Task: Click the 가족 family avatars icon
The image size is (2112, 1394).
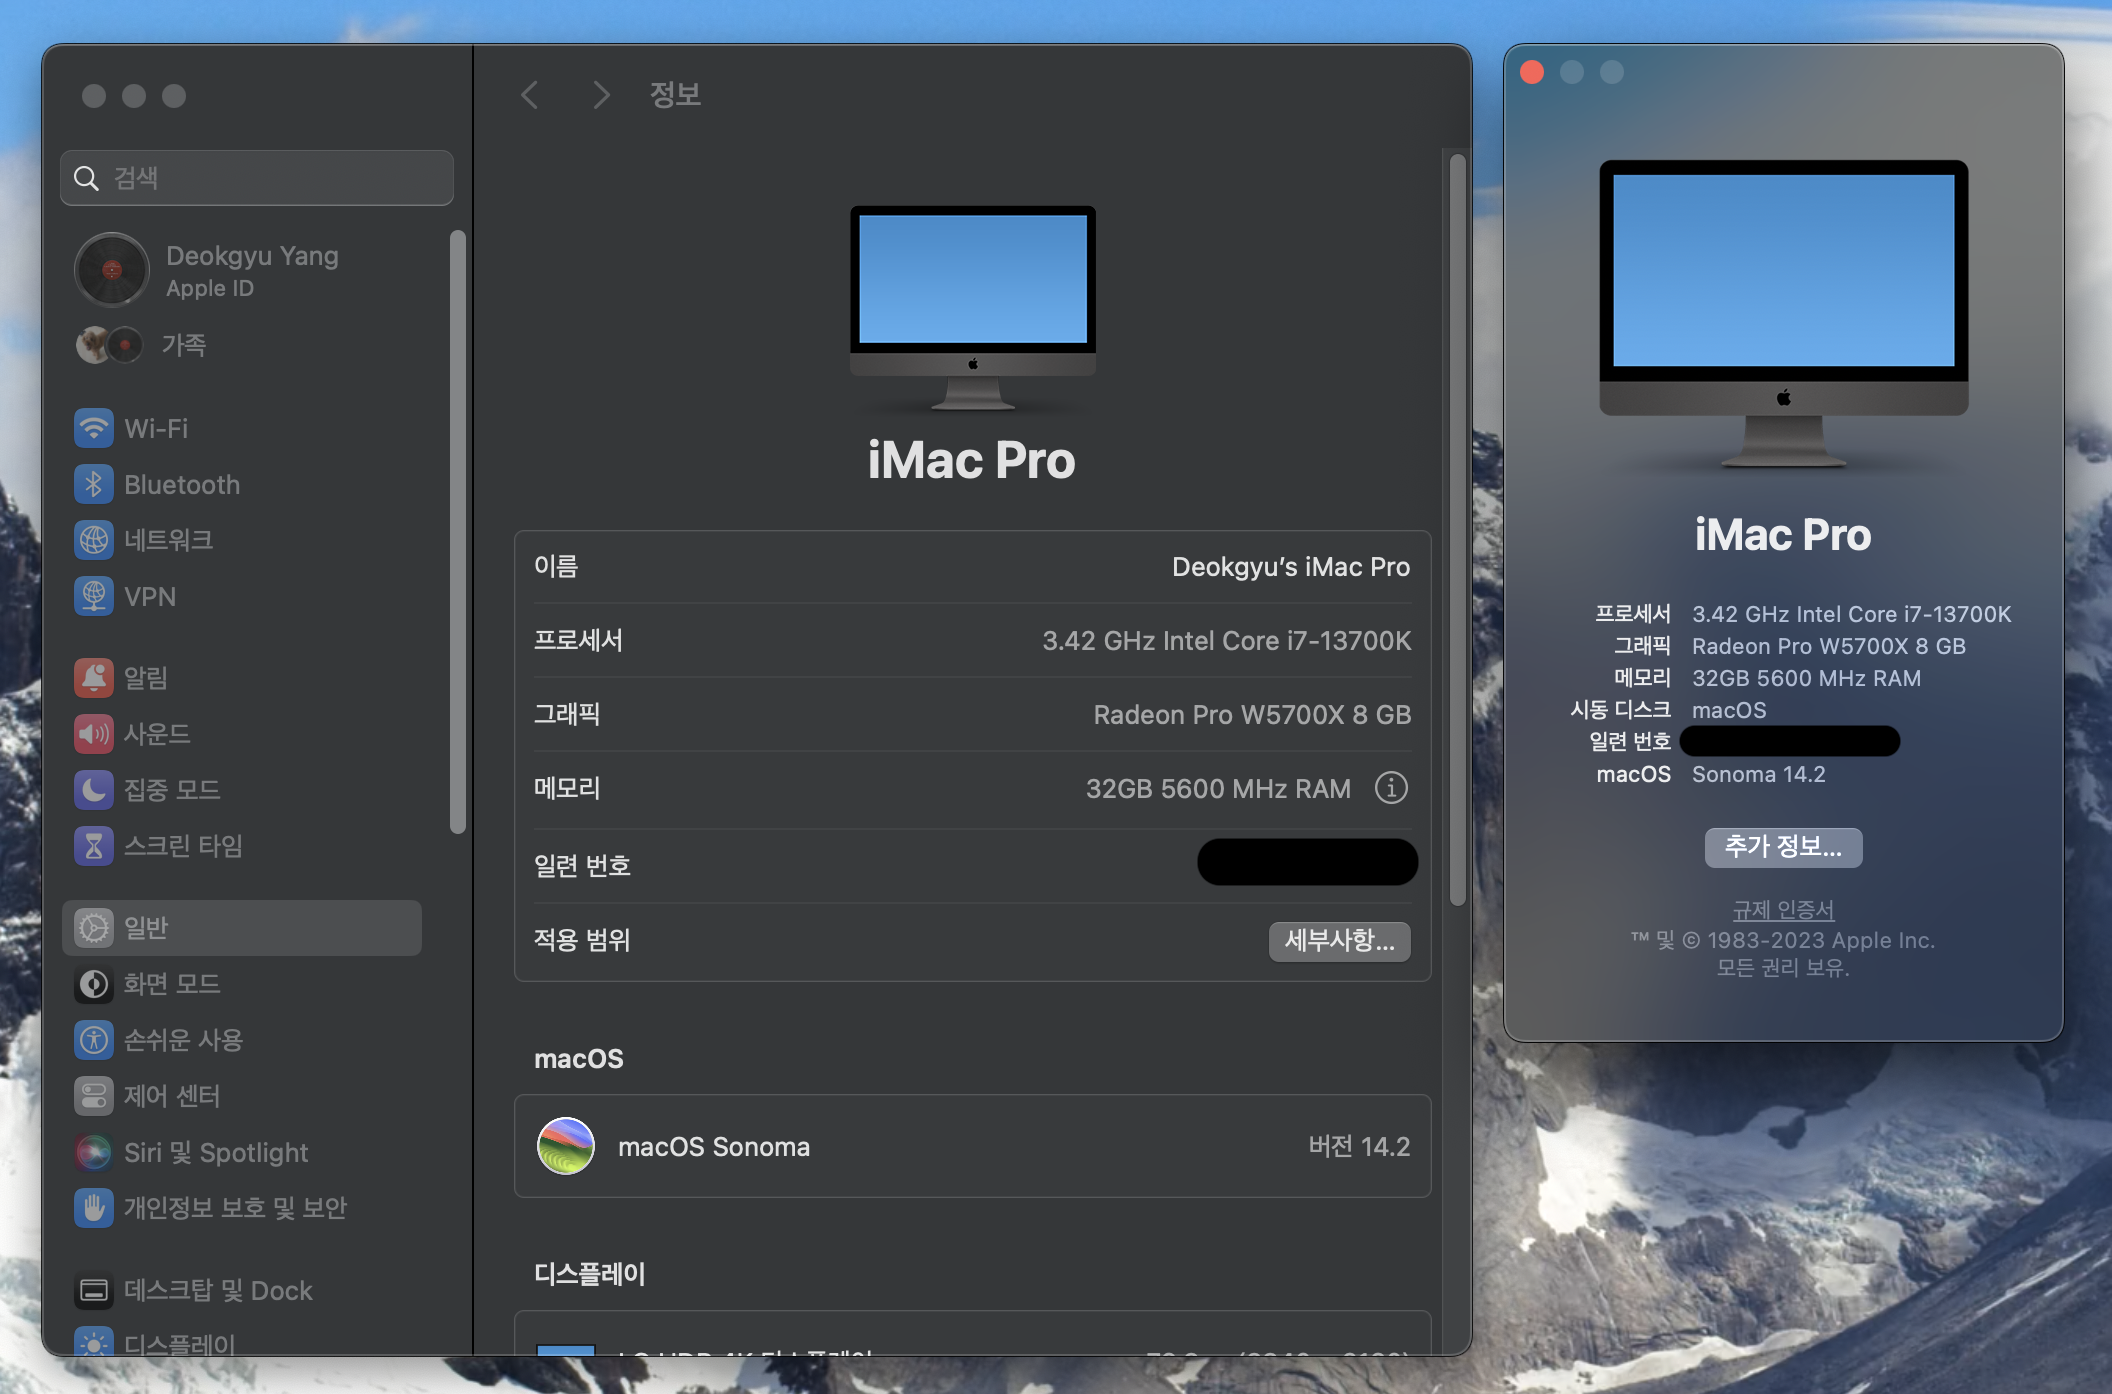Action: pos(110,345)
